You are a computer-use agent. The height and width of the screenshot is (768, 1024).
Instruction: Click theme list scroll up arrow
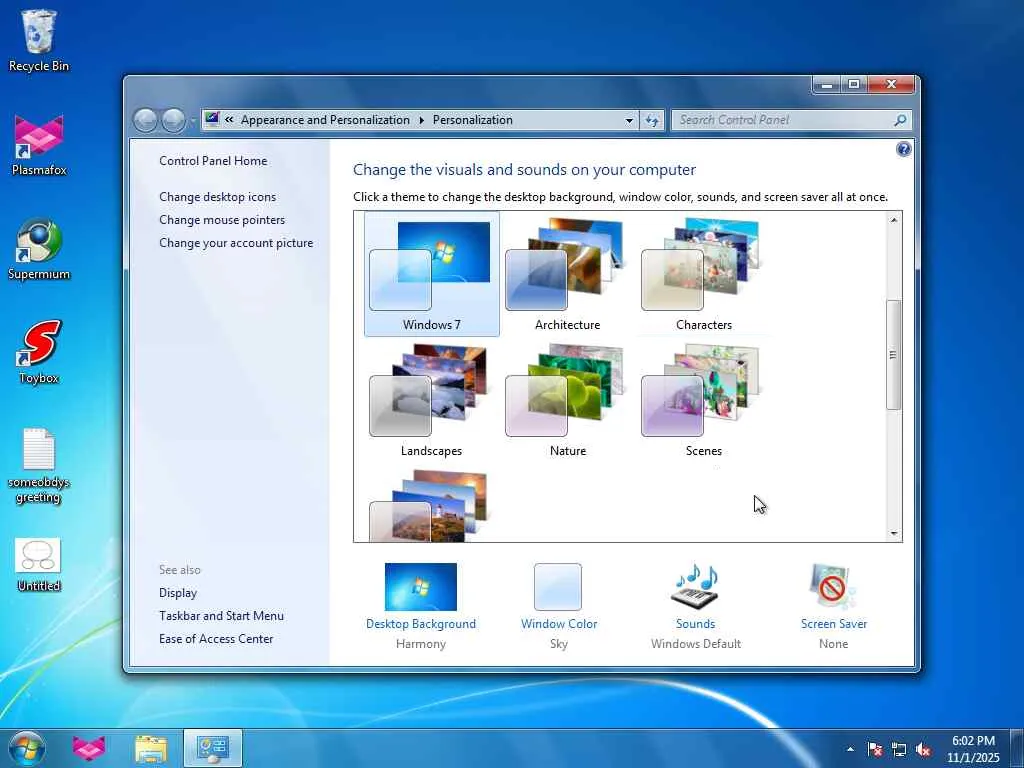pyautogui.click(x=894, y=220)
